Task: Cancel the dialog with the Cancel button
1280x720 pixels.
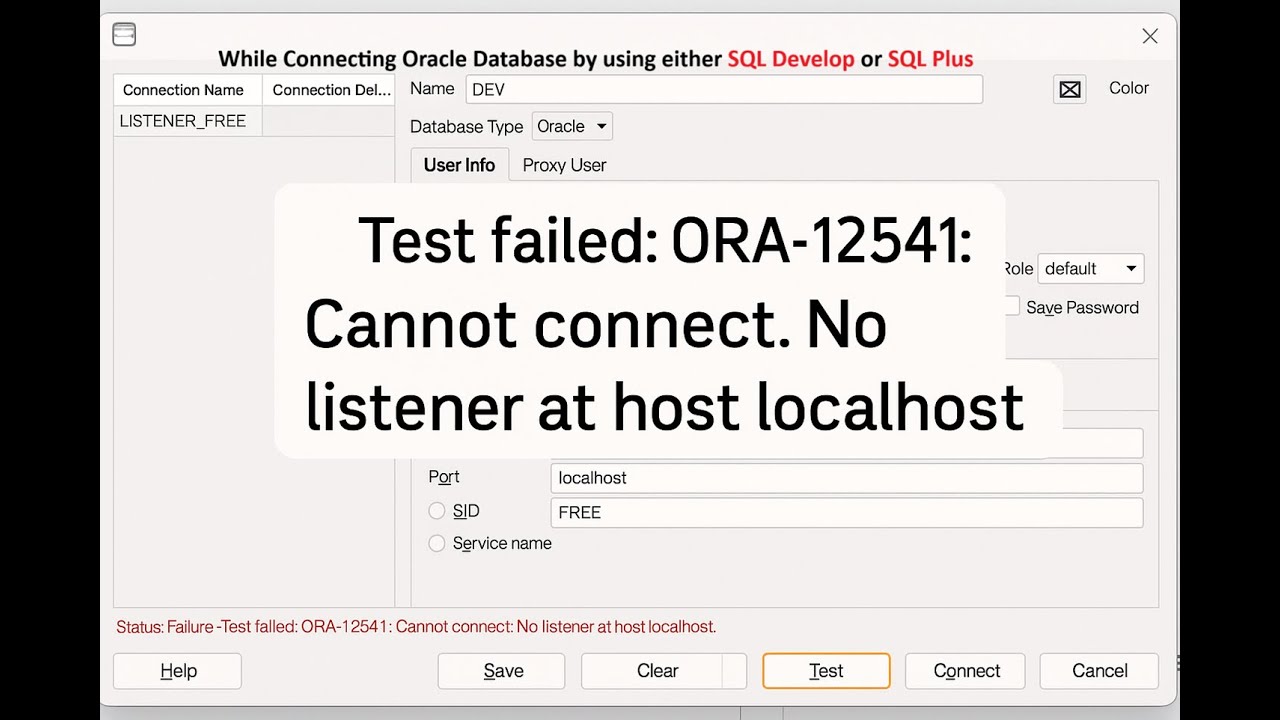Action: (1099, 671)
